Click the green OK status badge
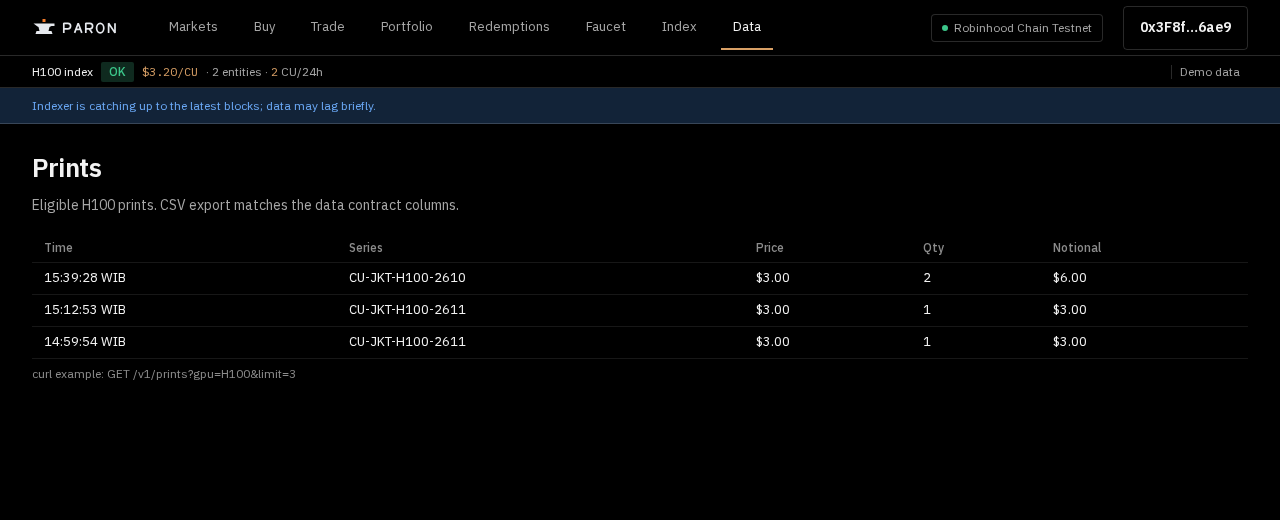 tap(117, 72)
